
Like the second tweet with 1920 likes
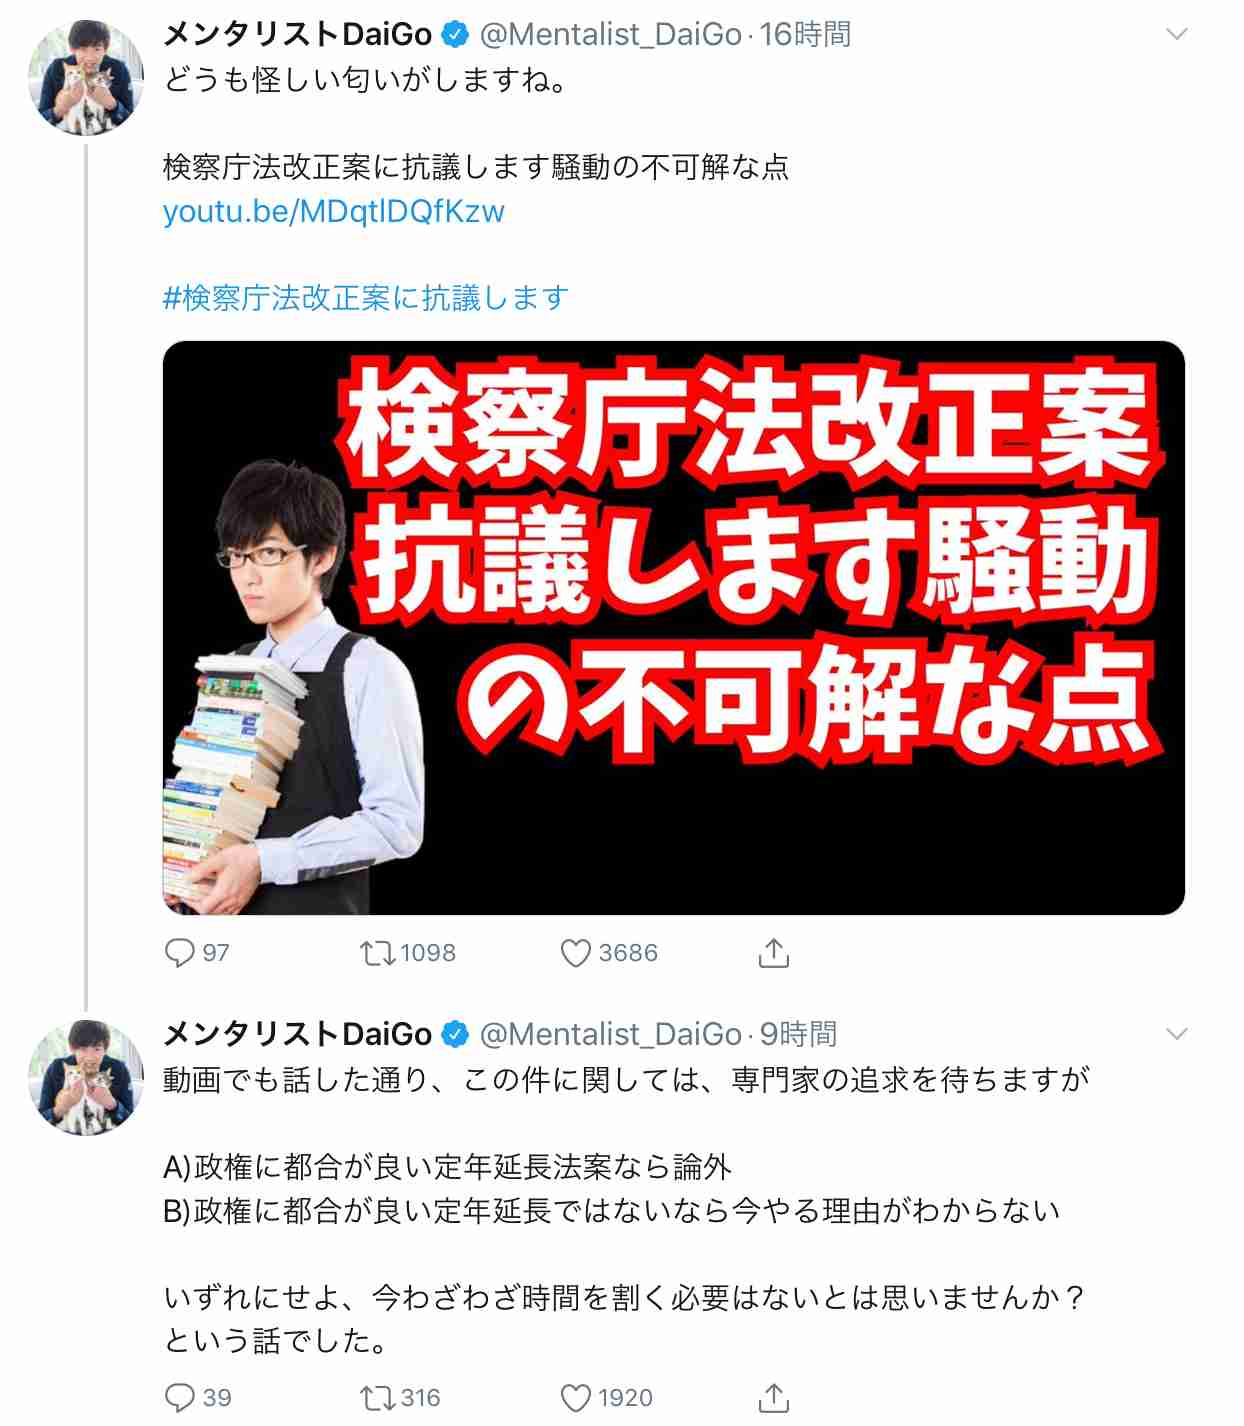[607, 1397]
